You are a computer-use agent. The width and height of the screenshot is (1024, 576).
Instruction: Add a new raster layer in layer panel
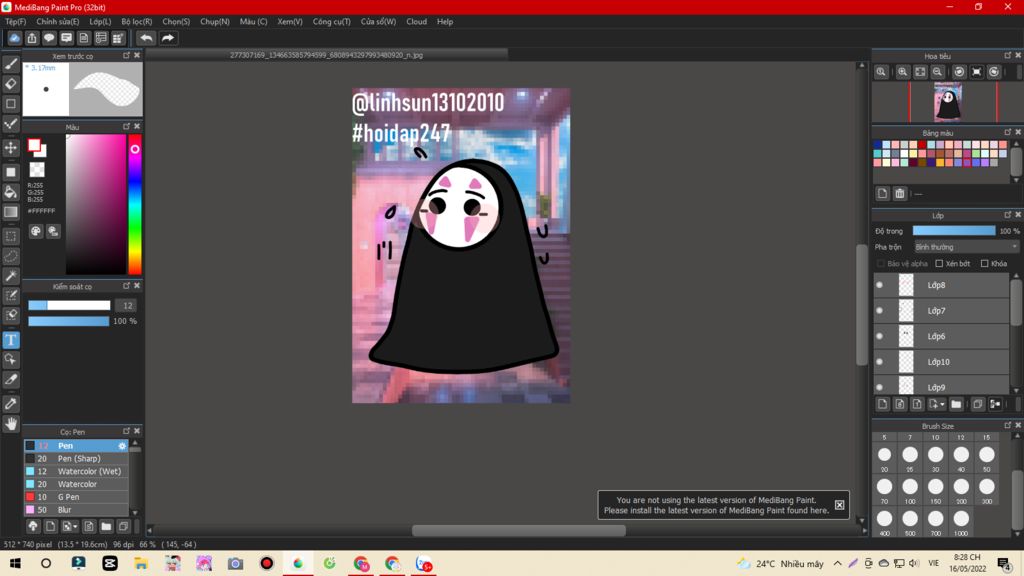pos(882,404)
